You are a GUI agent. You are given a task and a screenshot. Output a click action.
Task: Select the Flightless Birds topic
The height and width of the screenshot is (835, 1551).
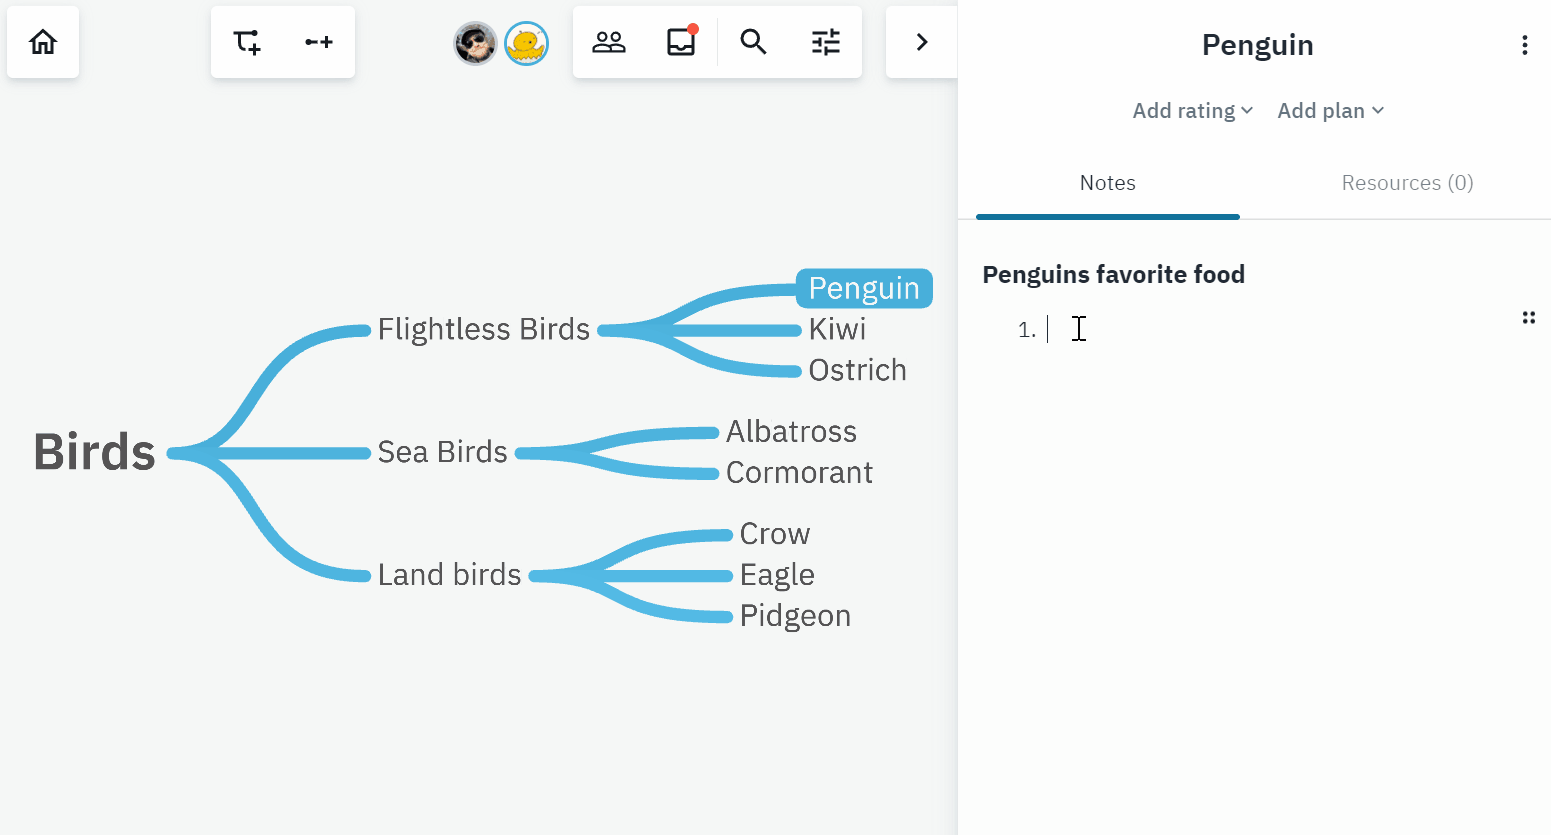point(483,329)
